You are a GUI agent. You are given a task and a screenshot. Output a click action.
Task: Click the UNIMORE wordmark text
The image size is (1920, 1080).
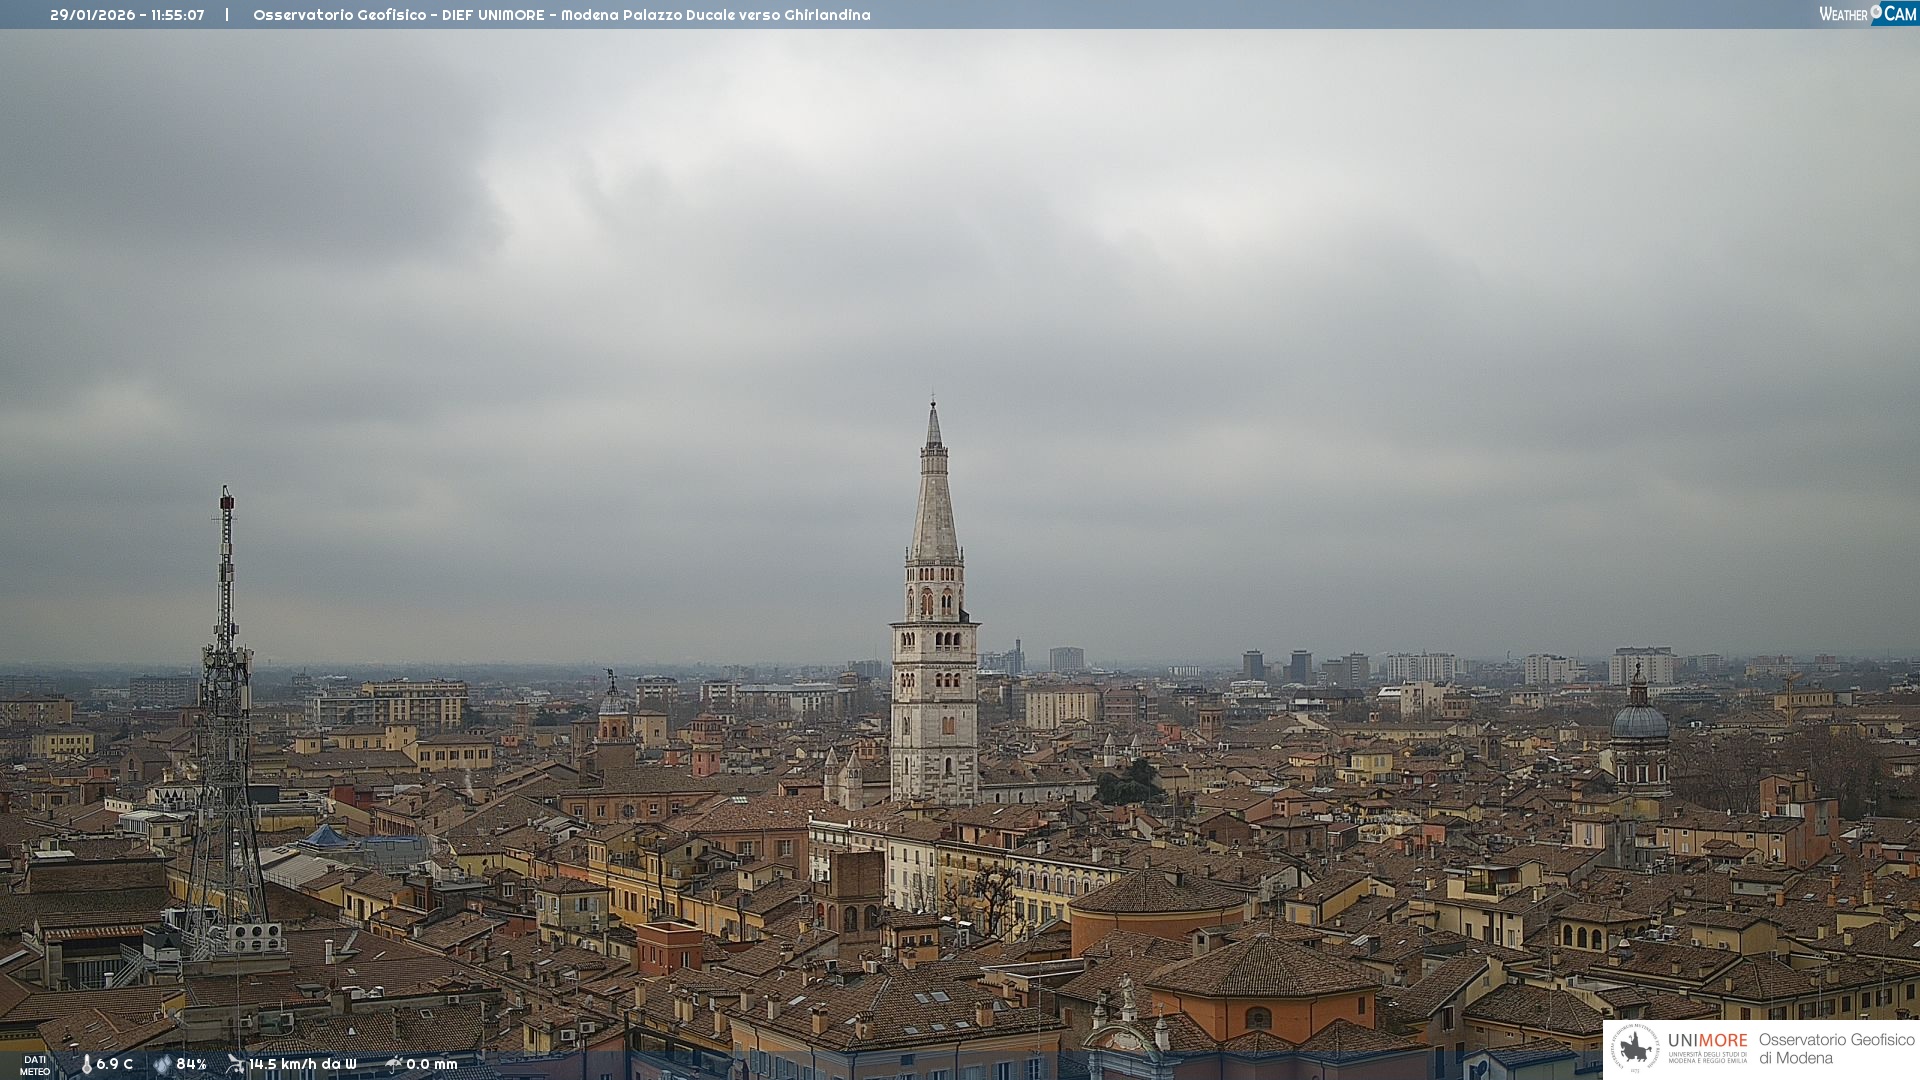click(1707, 1041)
